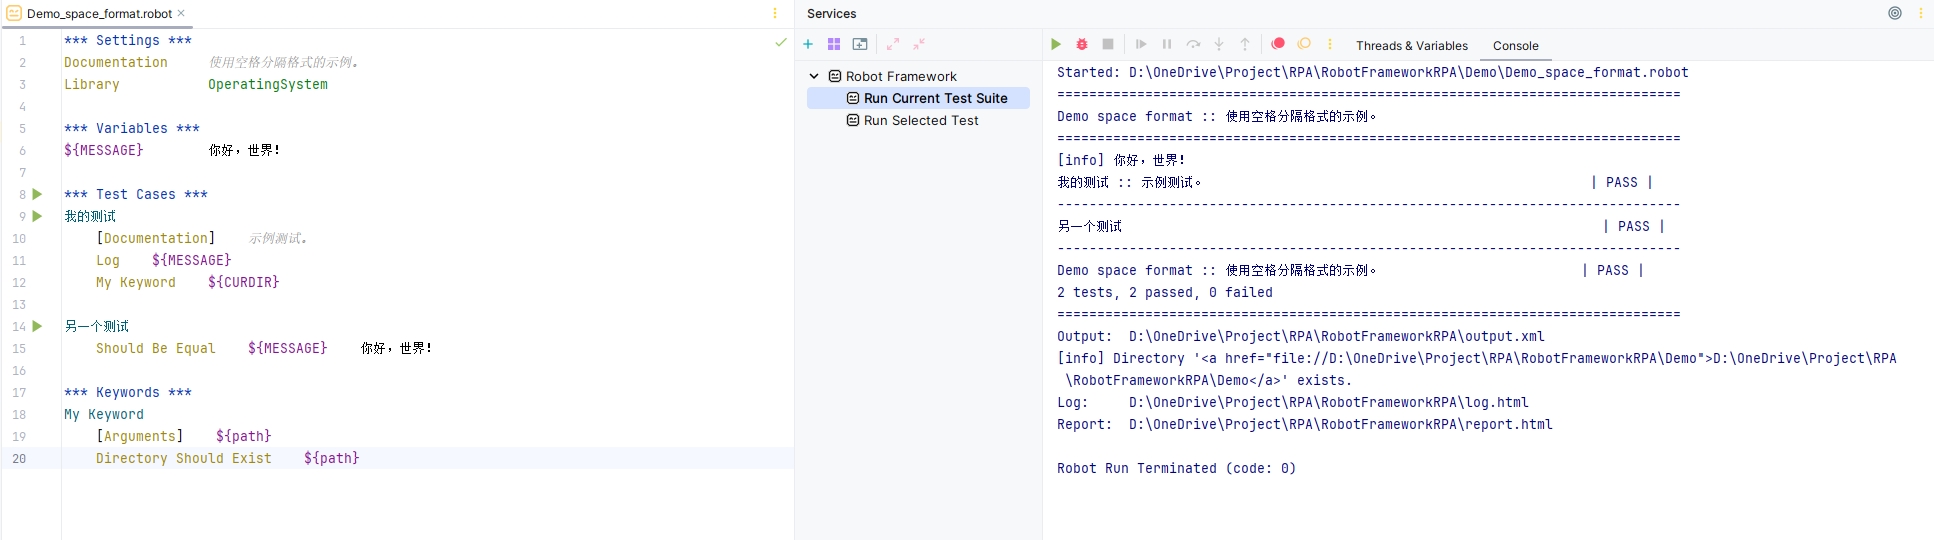Click the Add Service plus icon

808,44
